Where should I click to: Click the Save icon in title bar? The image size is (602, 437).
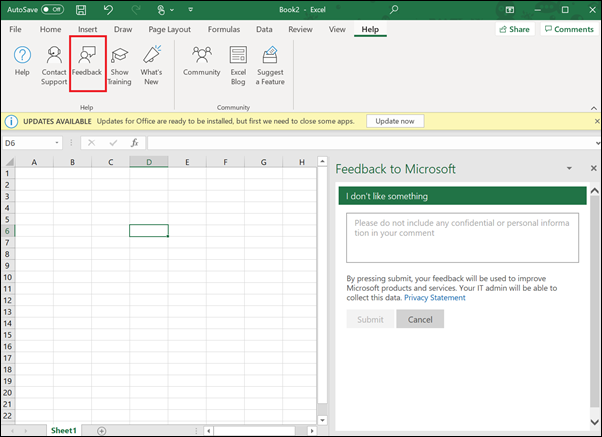tap(81, 9)
